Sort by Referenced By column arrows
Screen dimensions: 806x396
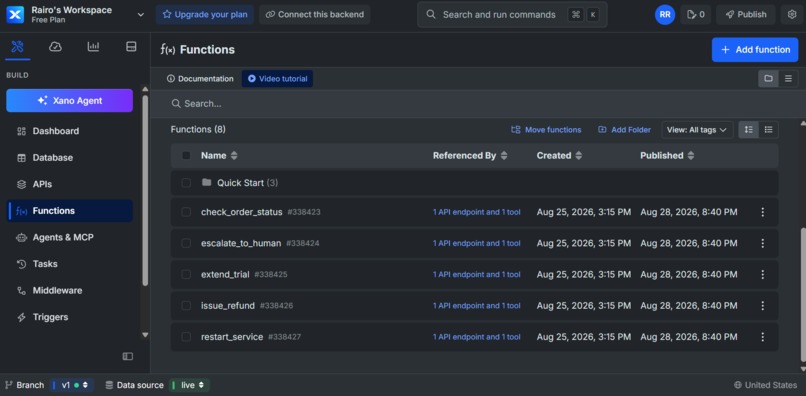[504, 155]
